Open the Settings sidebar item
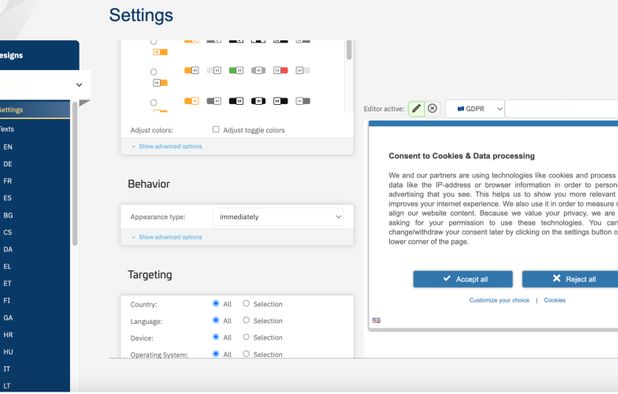This screenshot has height=394, width=618. 35,110
